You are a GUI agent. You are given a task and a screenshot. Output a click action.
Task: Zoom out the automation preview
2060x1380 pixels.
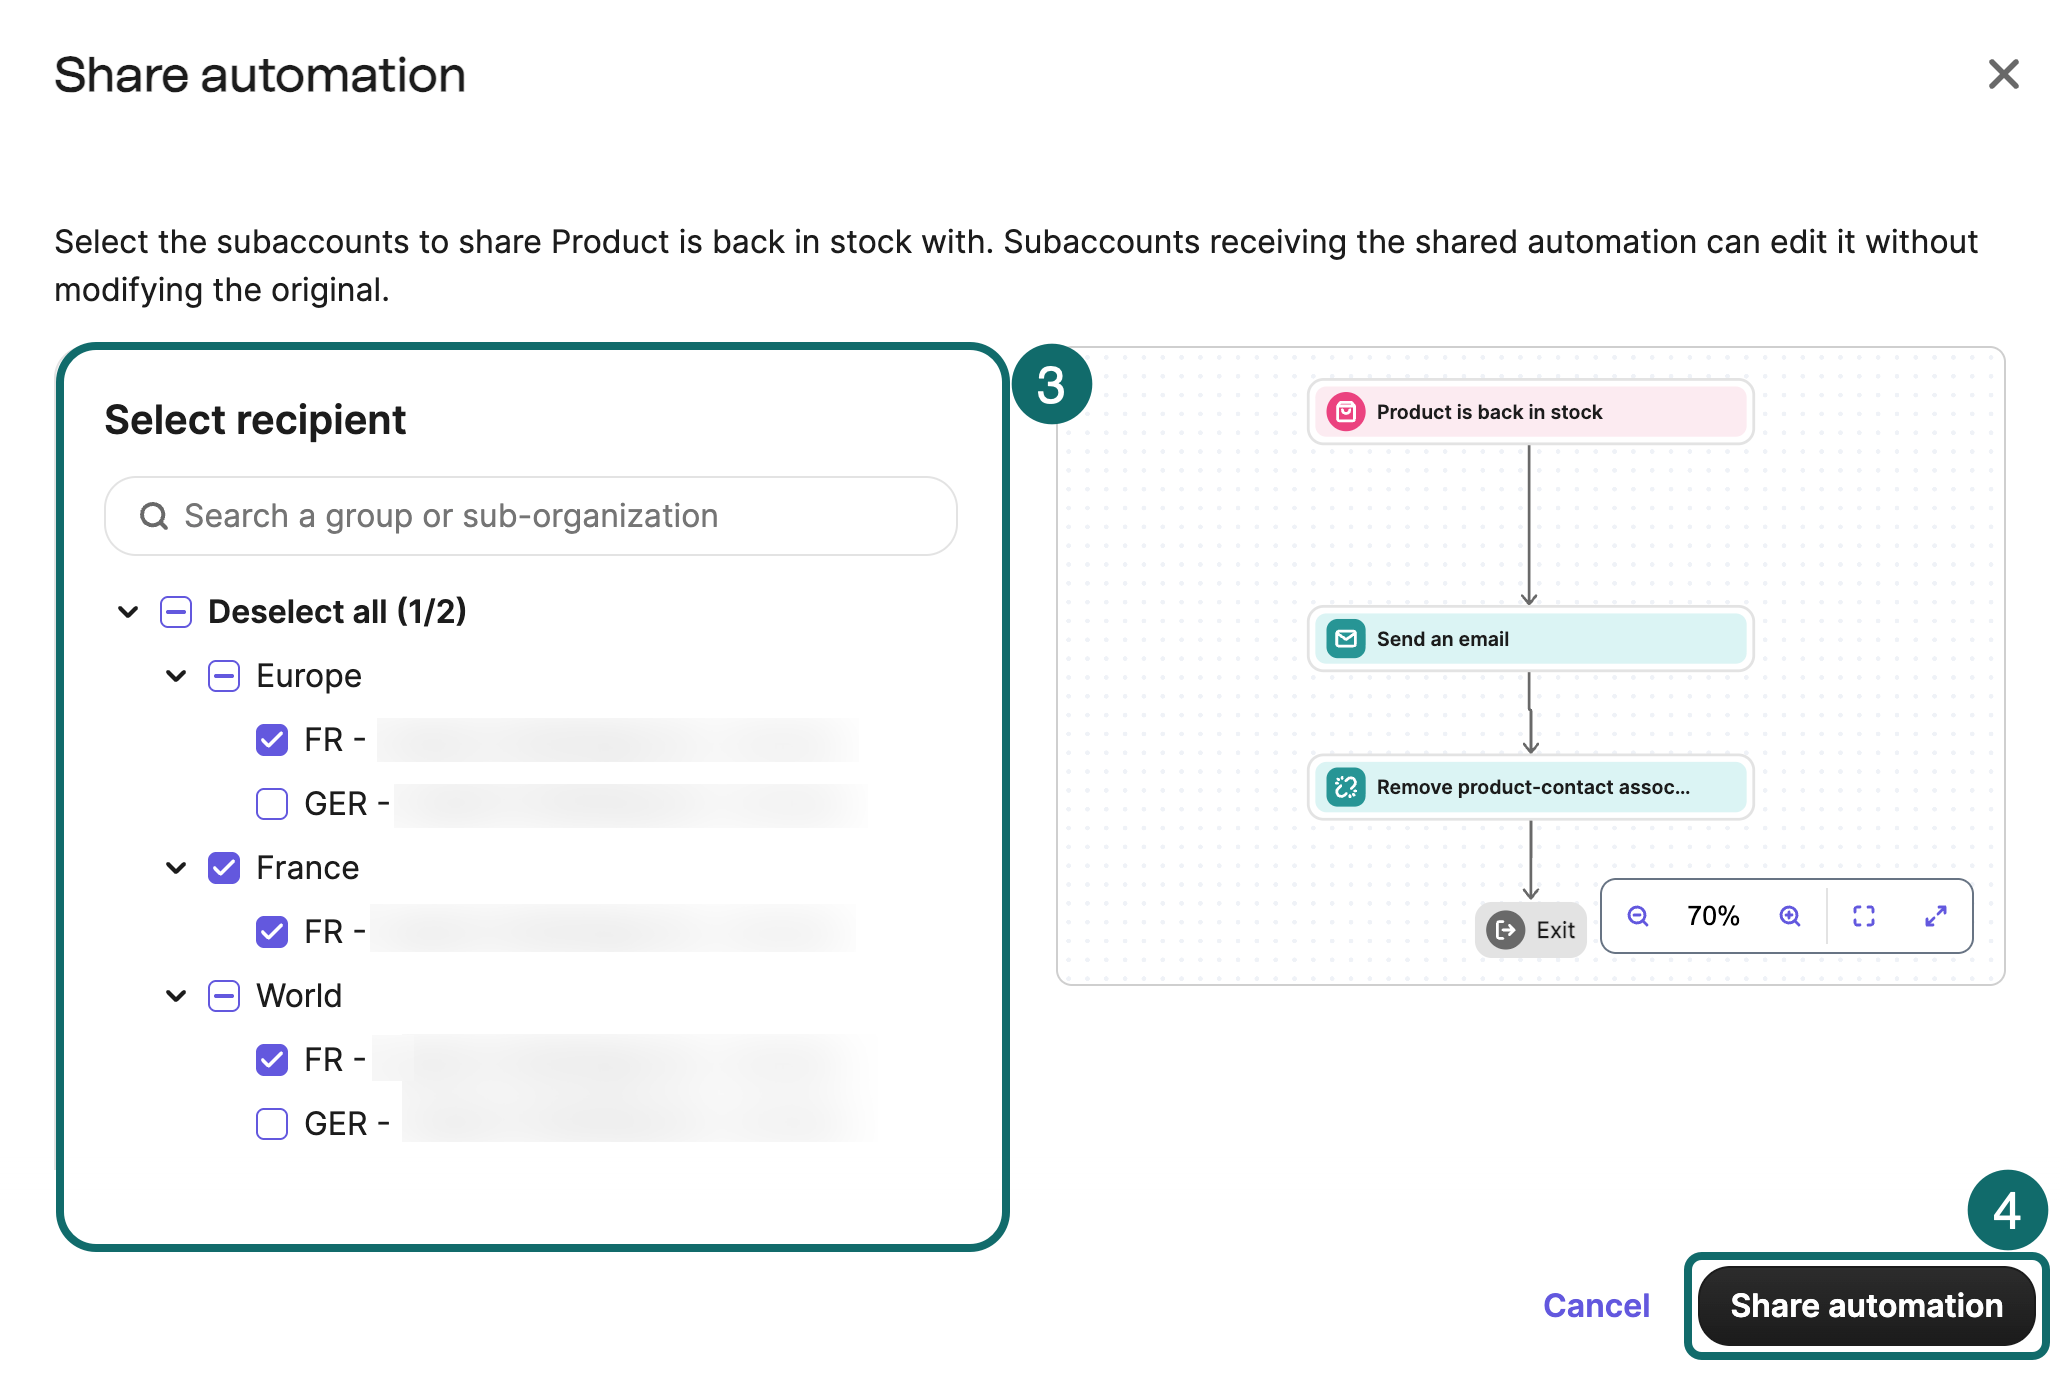(x=1637, y=916)
